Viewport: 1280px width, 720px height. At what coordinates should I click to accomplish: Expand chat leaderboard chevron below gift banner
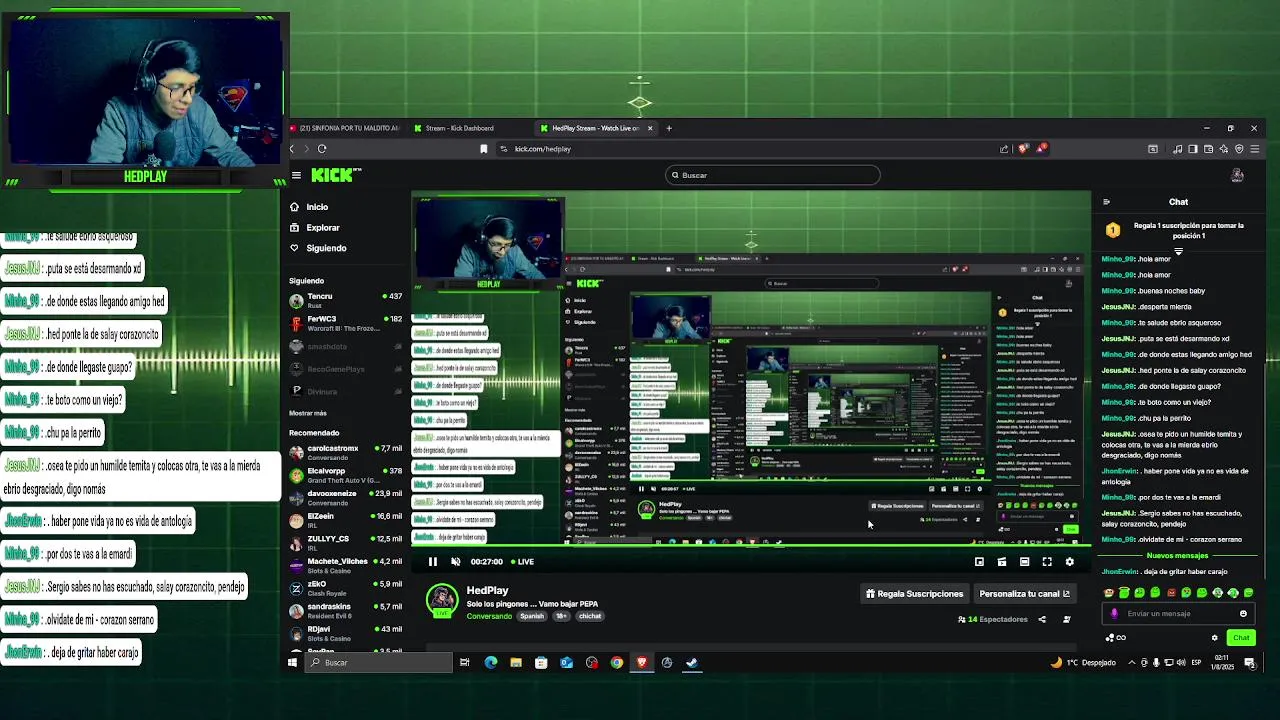tap(1178, 251)
